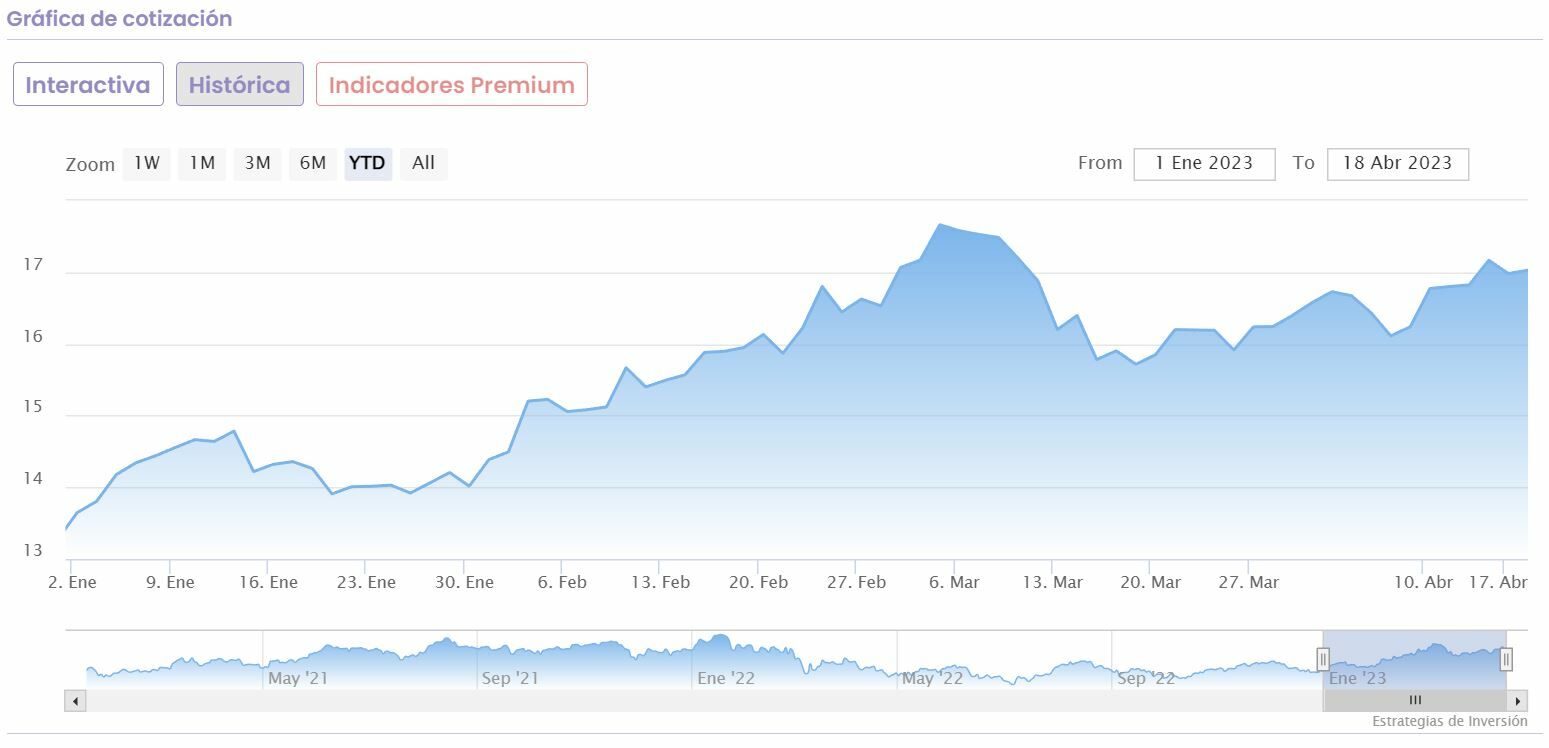Select the YTD zoom option

368,163
